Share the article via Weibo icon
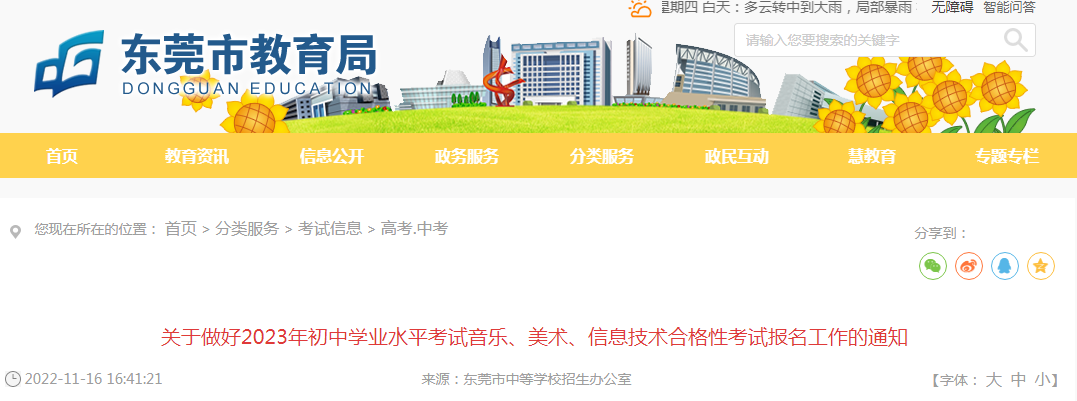The image size is (1077, 401). (968, 266)
